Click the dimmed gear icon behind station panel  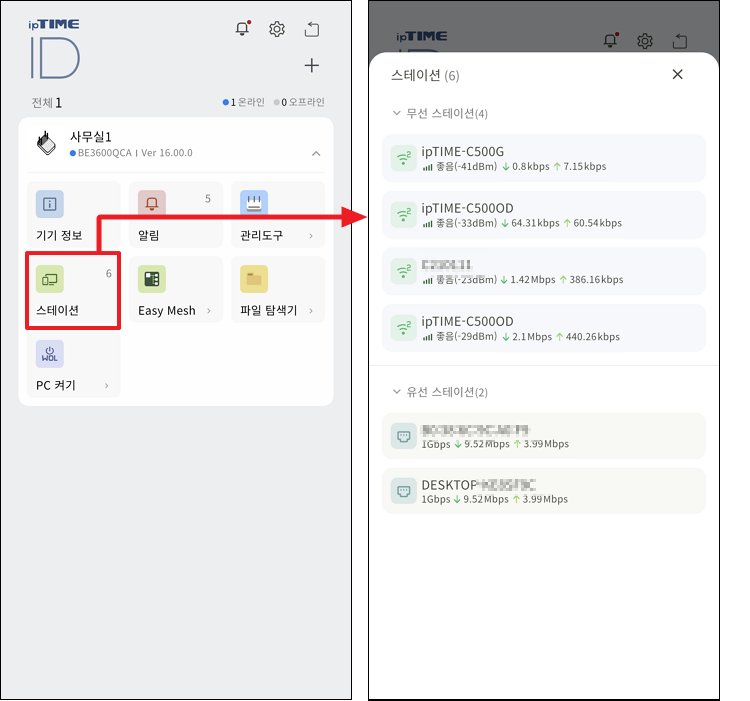[645, 41]
